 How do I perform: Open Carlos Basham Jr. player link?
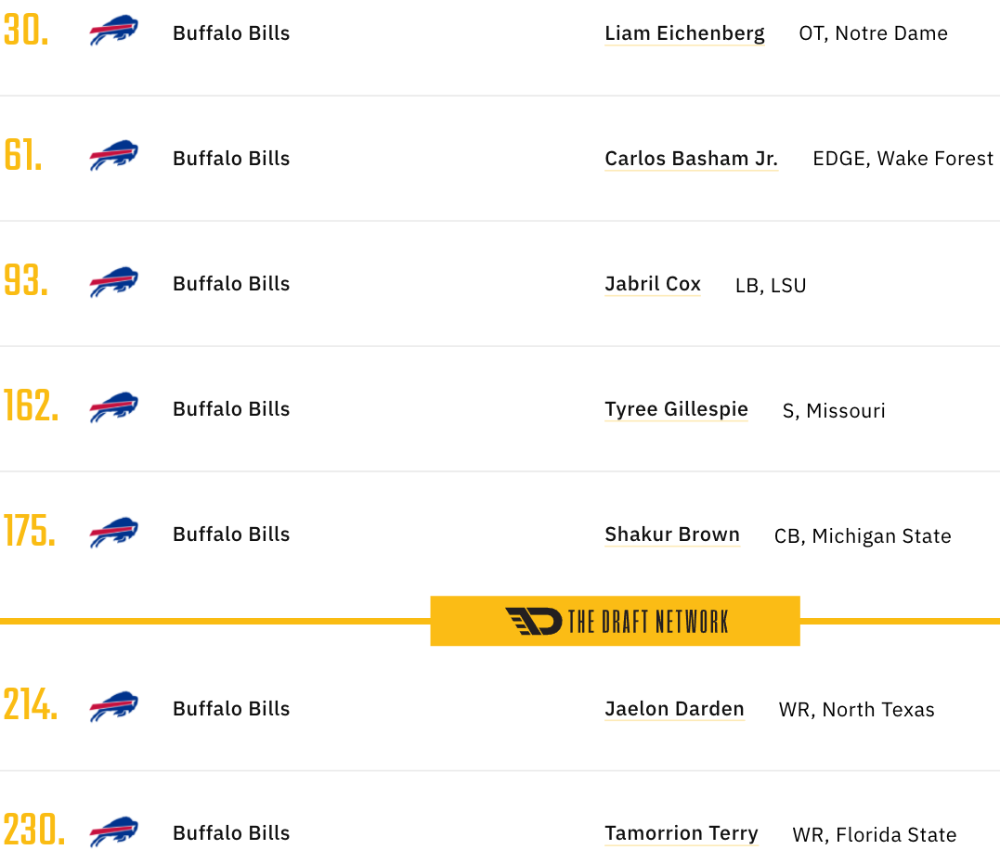(x=691, y=158)
